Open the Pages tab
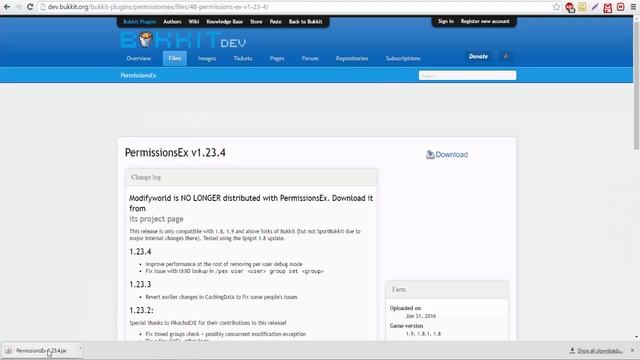Screen dimensions: 640x360 coord(277,58)
